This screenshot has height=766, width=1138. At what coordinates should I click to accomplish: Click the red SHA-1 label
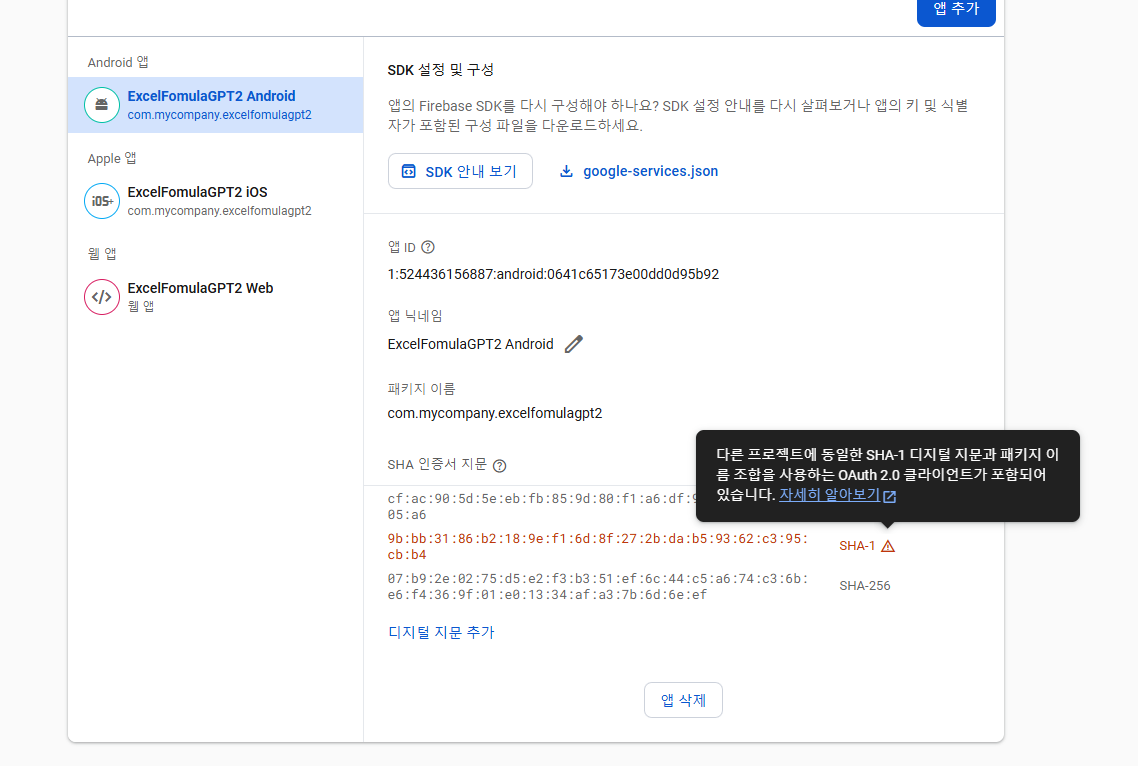tap(857, 546)
